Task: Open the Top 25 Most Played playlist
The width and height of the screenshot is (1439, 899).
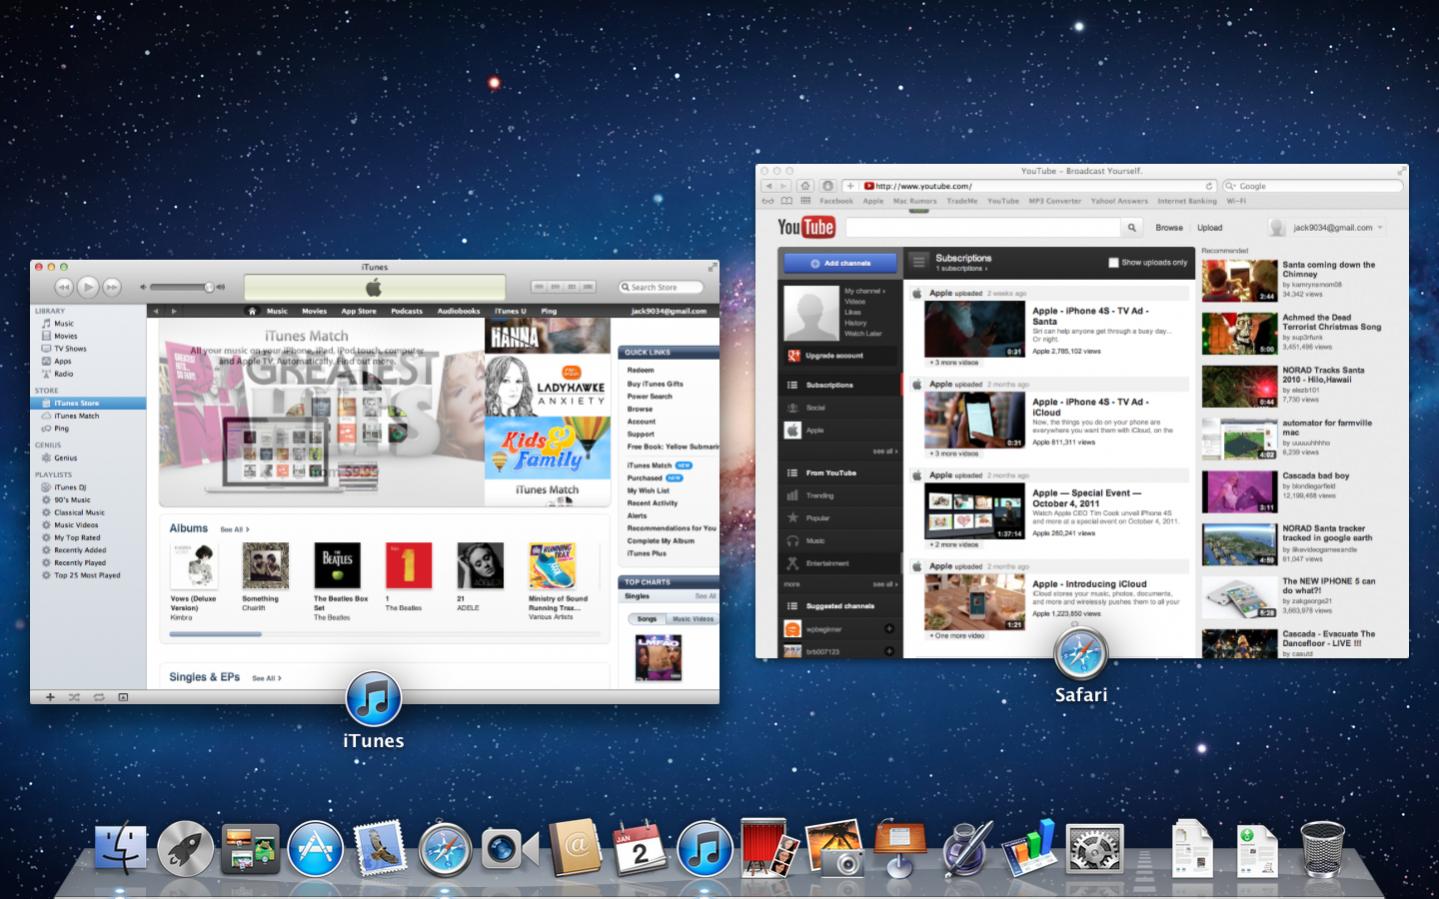Action: click(x=87, y=575)
